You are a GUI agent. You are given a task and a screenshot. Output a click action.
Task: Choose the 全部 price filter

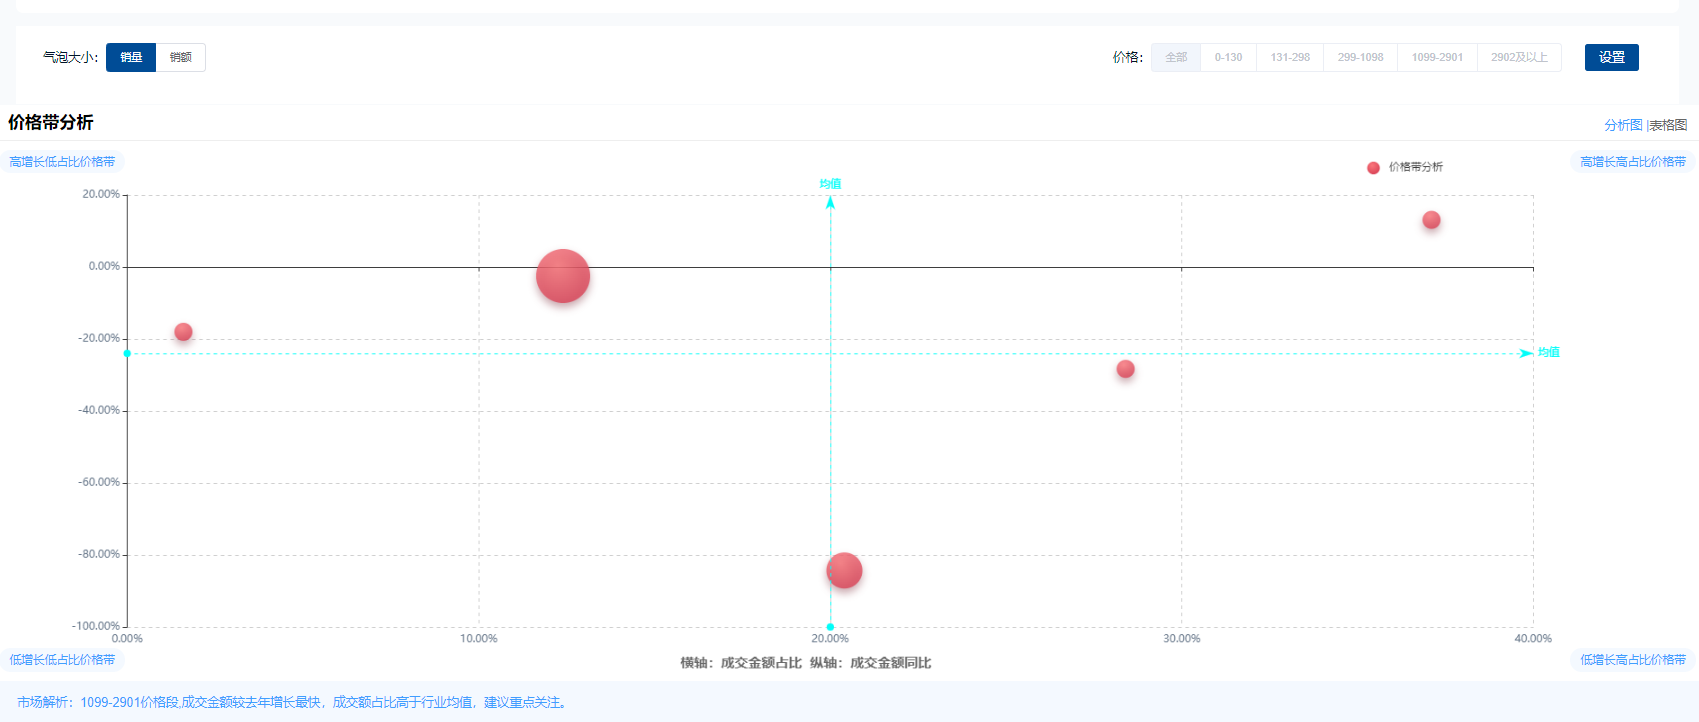point(1176,57)
